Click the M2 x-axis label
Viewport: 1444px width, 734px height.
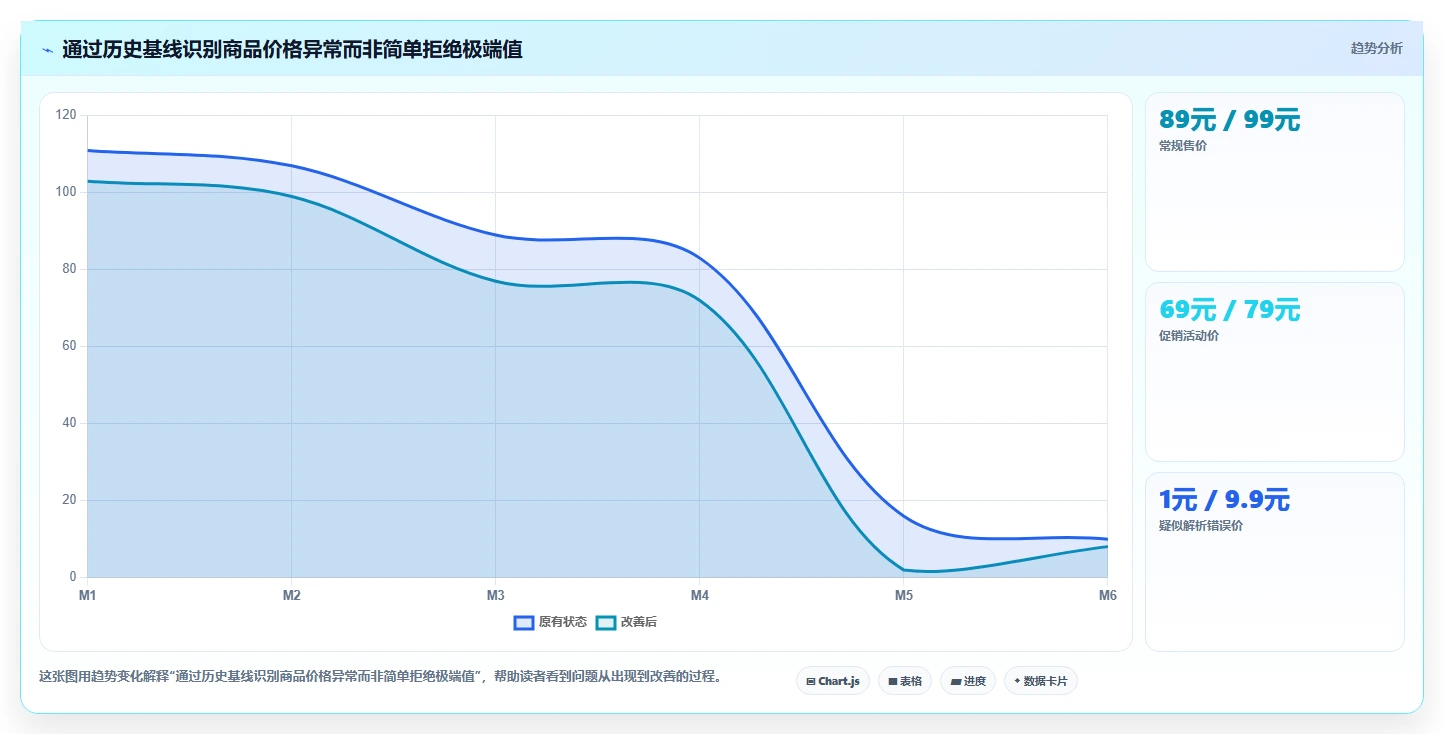[x=292, y=595]
